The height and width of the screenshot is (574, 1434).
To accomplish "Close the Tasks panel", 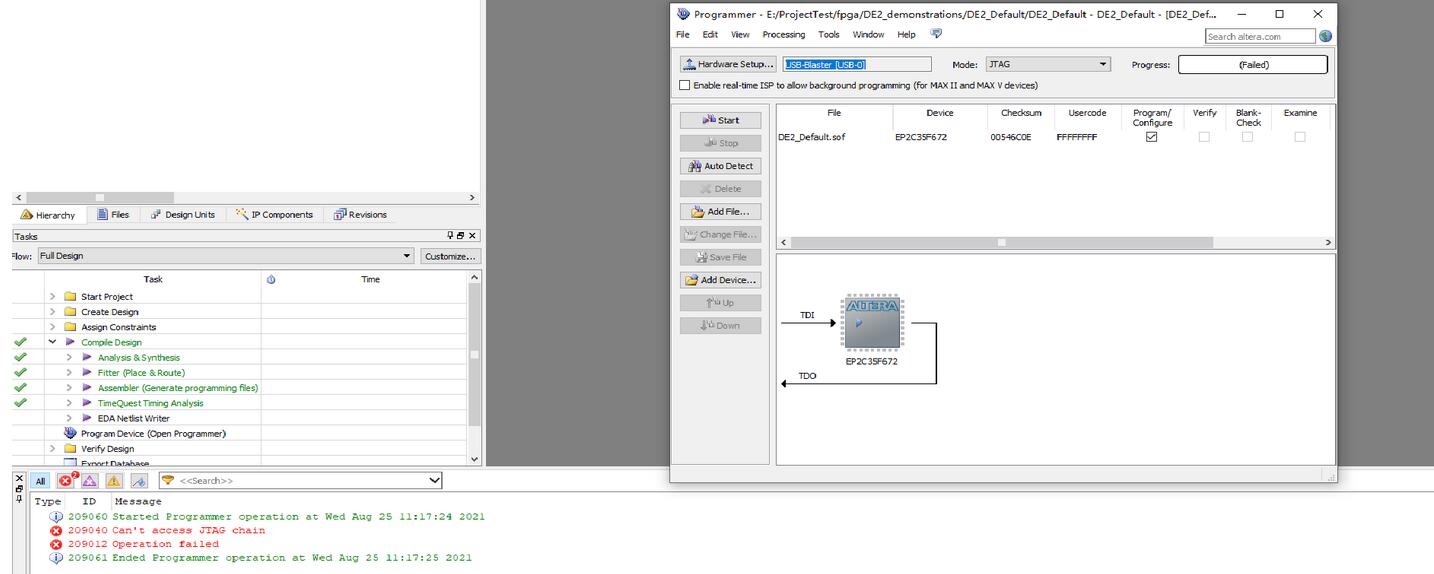I will pyautogui.click(x=473, y=236).
